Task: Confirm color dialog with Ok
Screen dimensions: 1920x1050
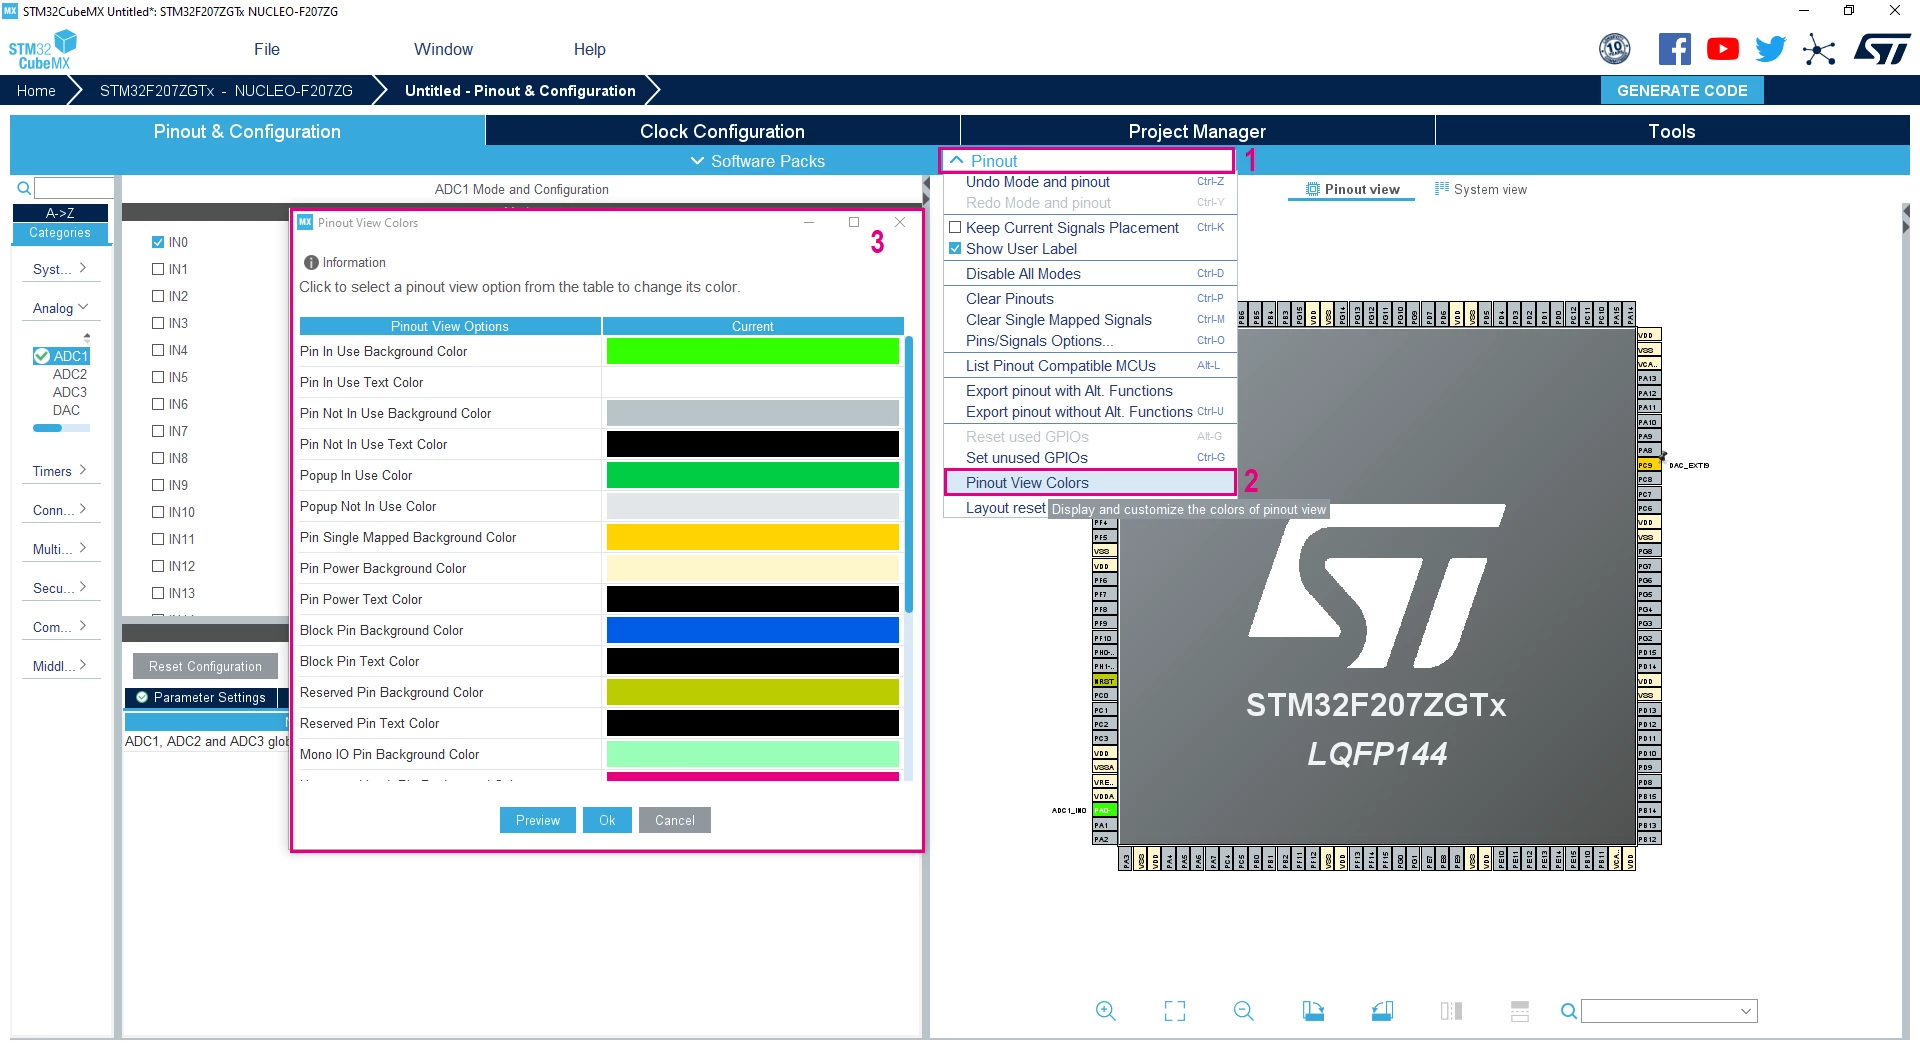Action: click(607, 820)
